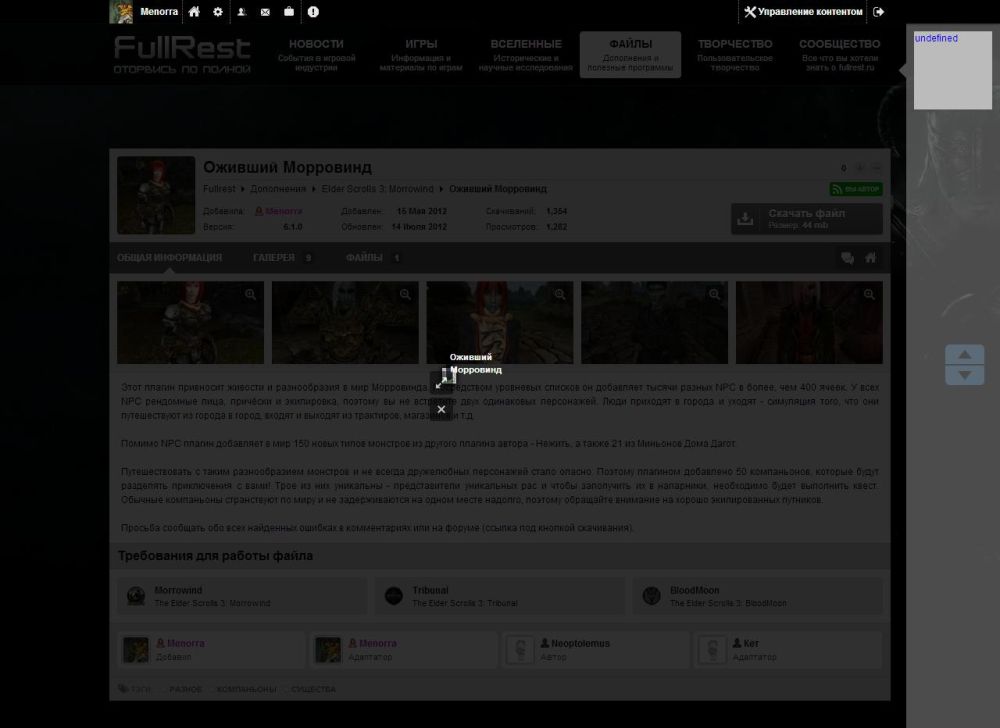Open notifications via the exclamation icon

tap(313, 11)
